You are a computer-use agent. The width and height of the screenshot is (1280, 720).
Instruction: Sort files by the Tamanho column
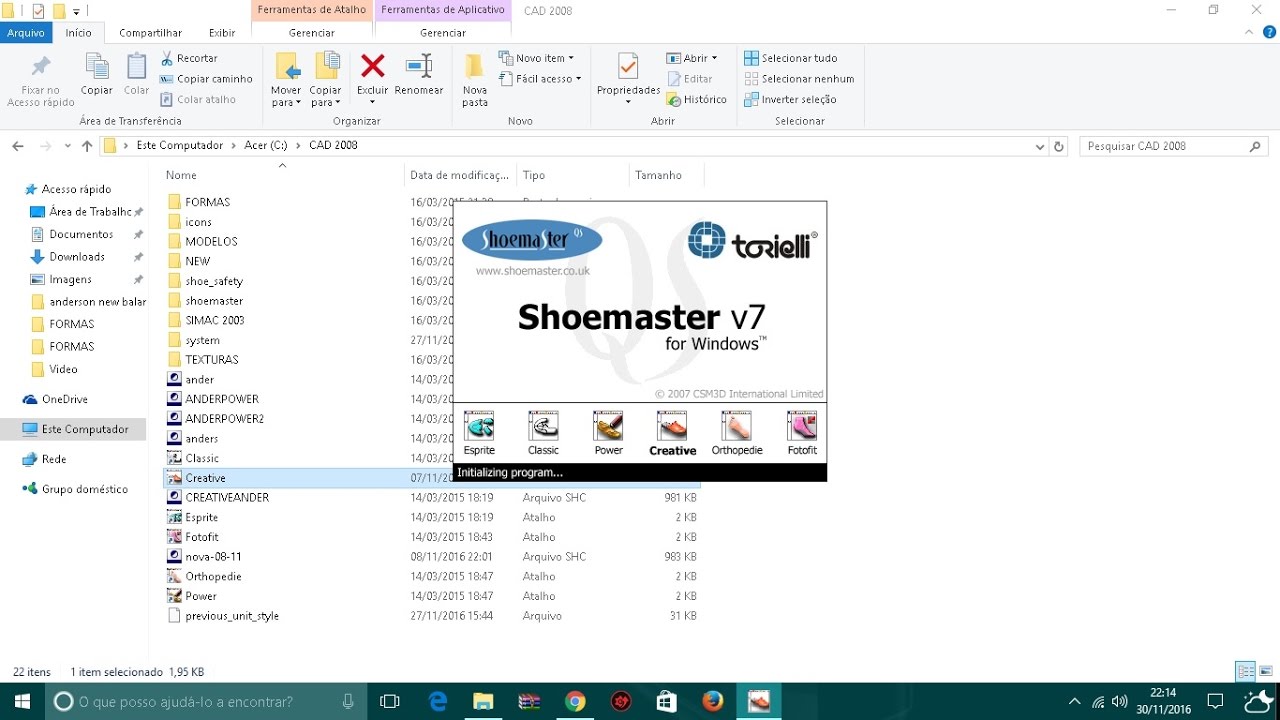666,175
